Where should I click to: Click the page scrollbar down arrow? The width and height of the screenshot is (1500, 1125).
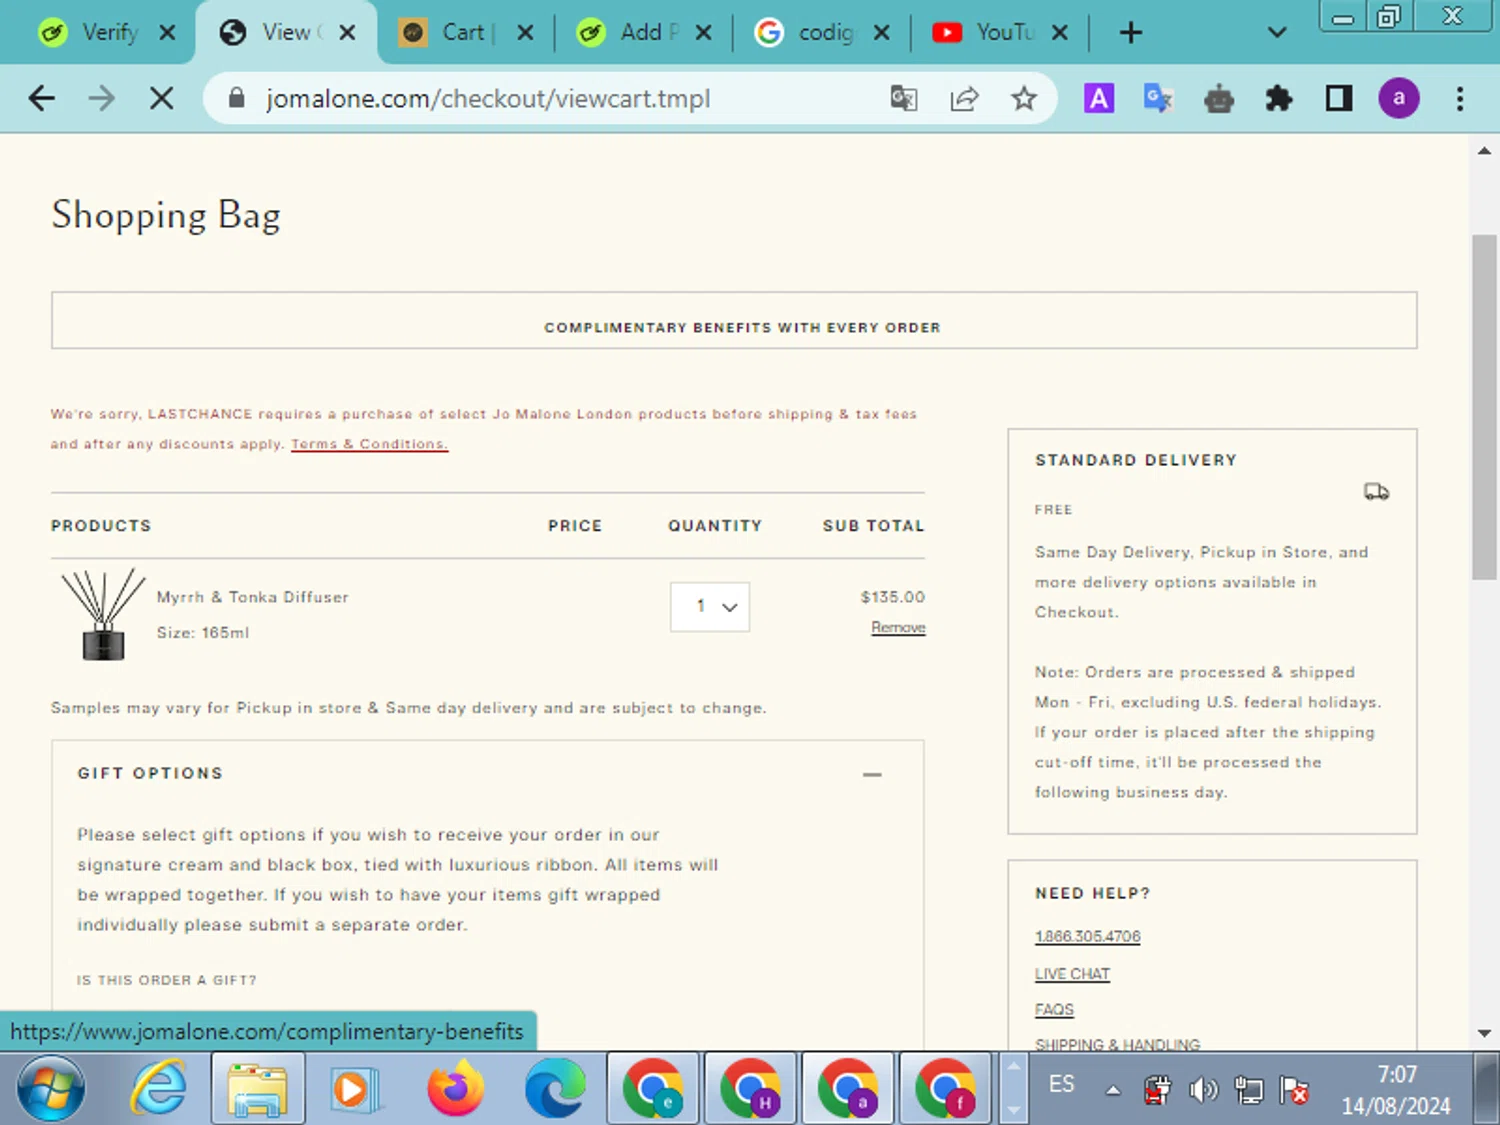[x=1484, y=1033]
